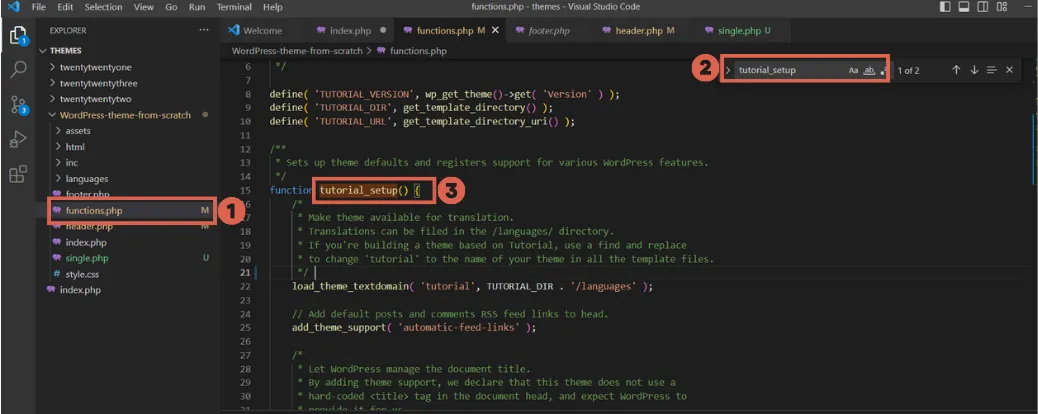Toggle Match Whole Word in find widget
This screenshot has width=1038, height=414.
pos(869,70)
